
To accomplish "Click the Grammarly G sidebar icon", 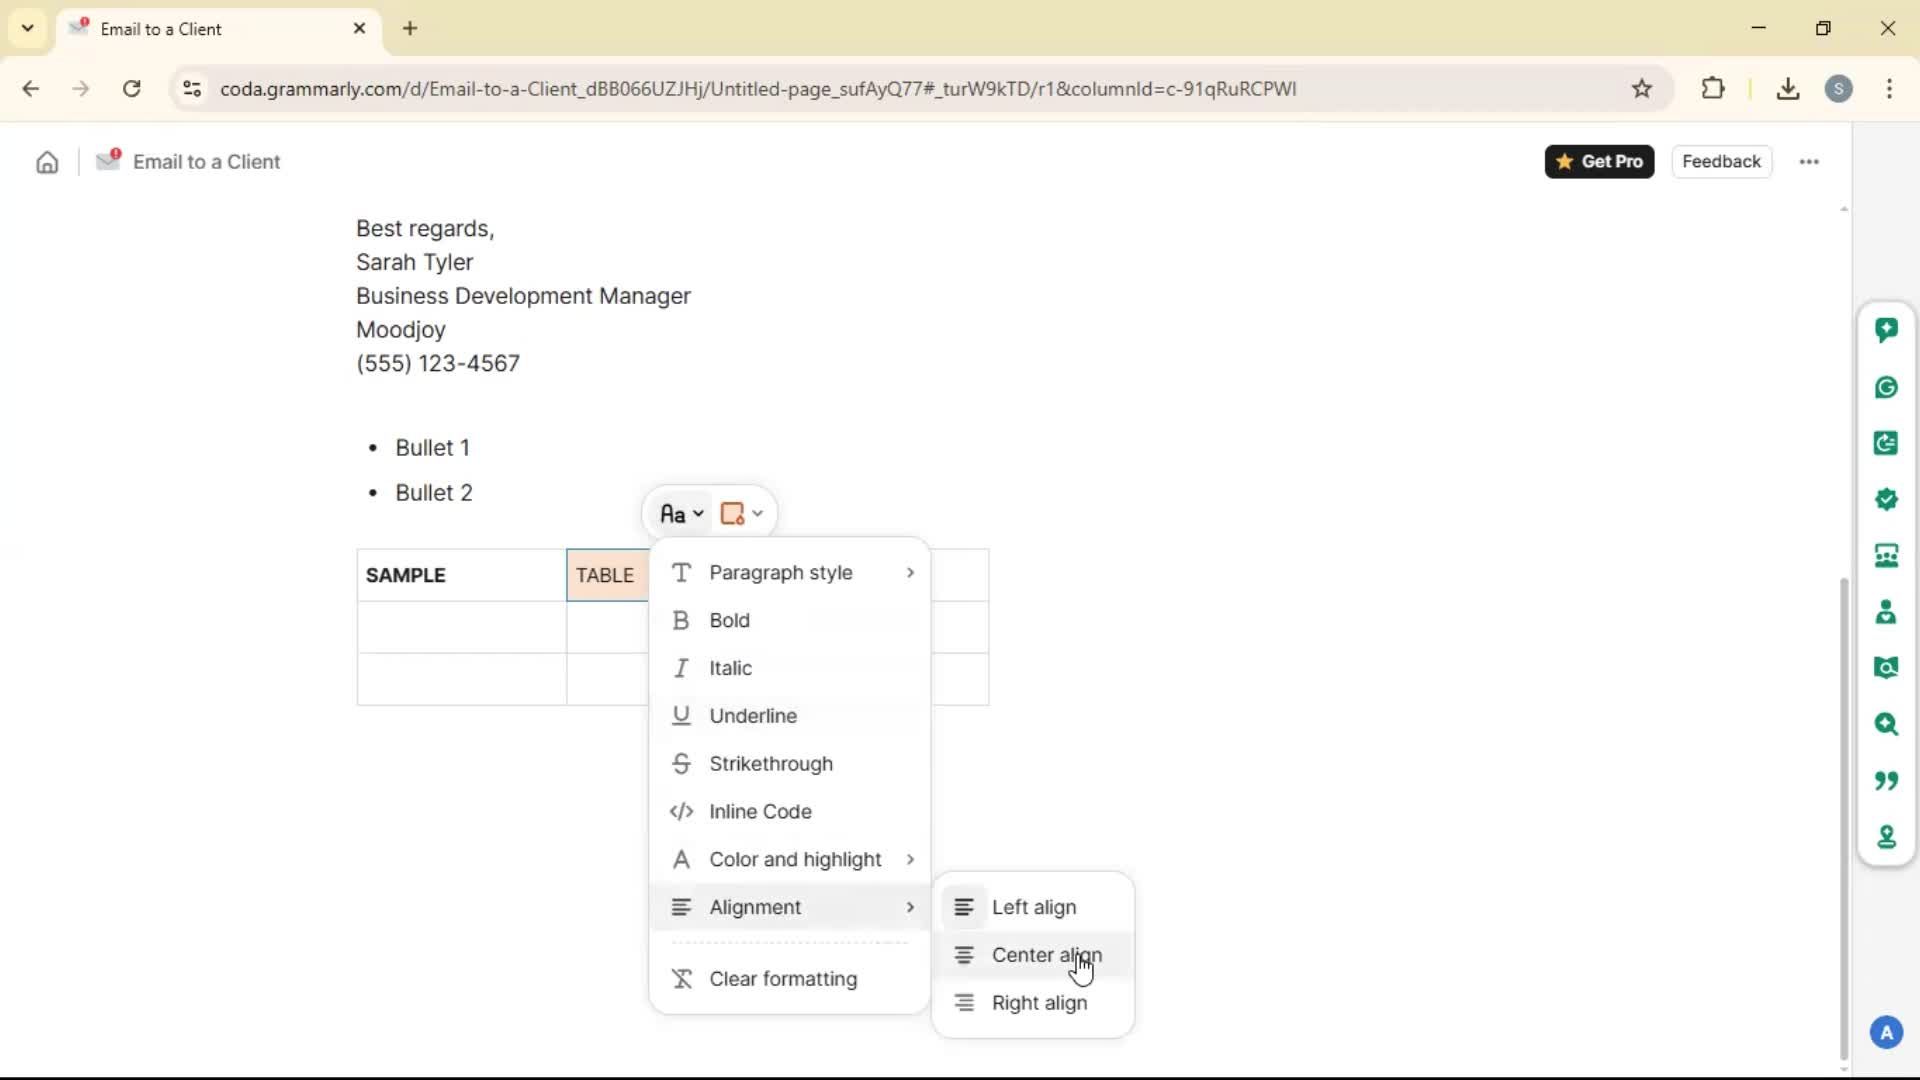I will 1886,387.
